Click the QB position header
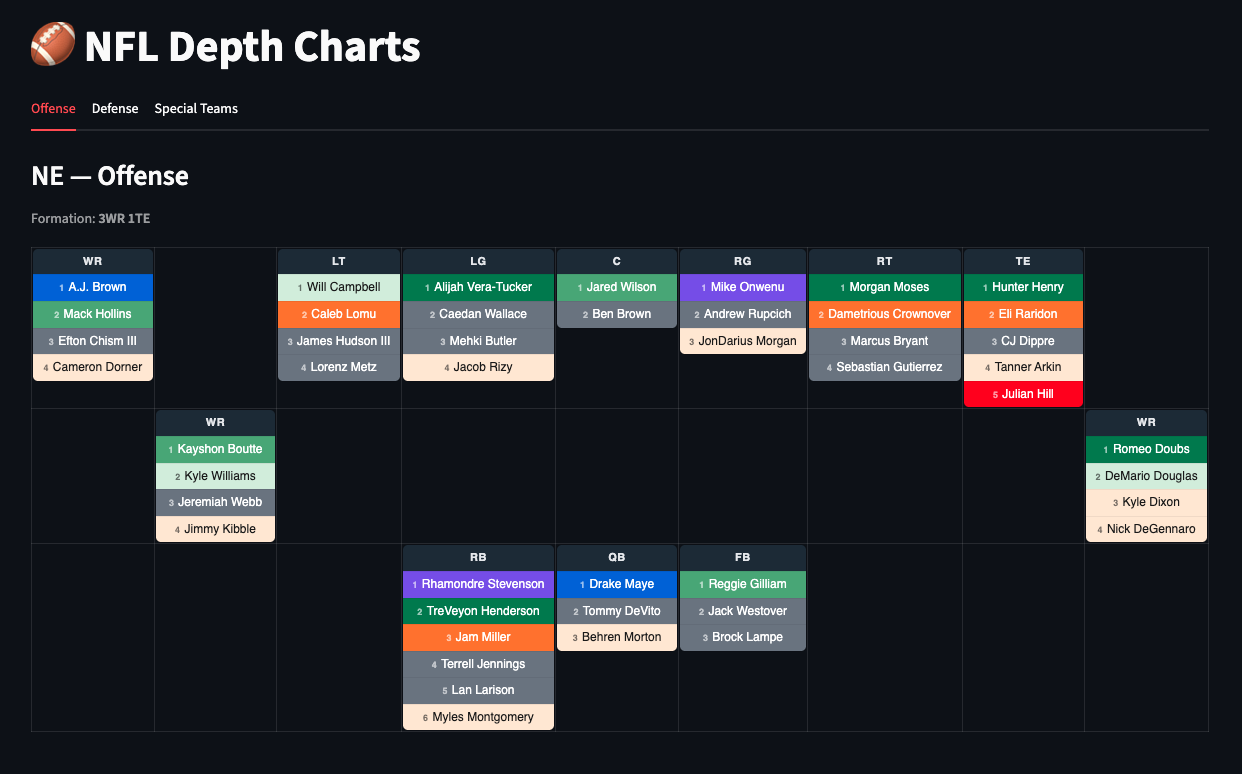Viewport: 1242px width, 774px height. pos(616,557)
